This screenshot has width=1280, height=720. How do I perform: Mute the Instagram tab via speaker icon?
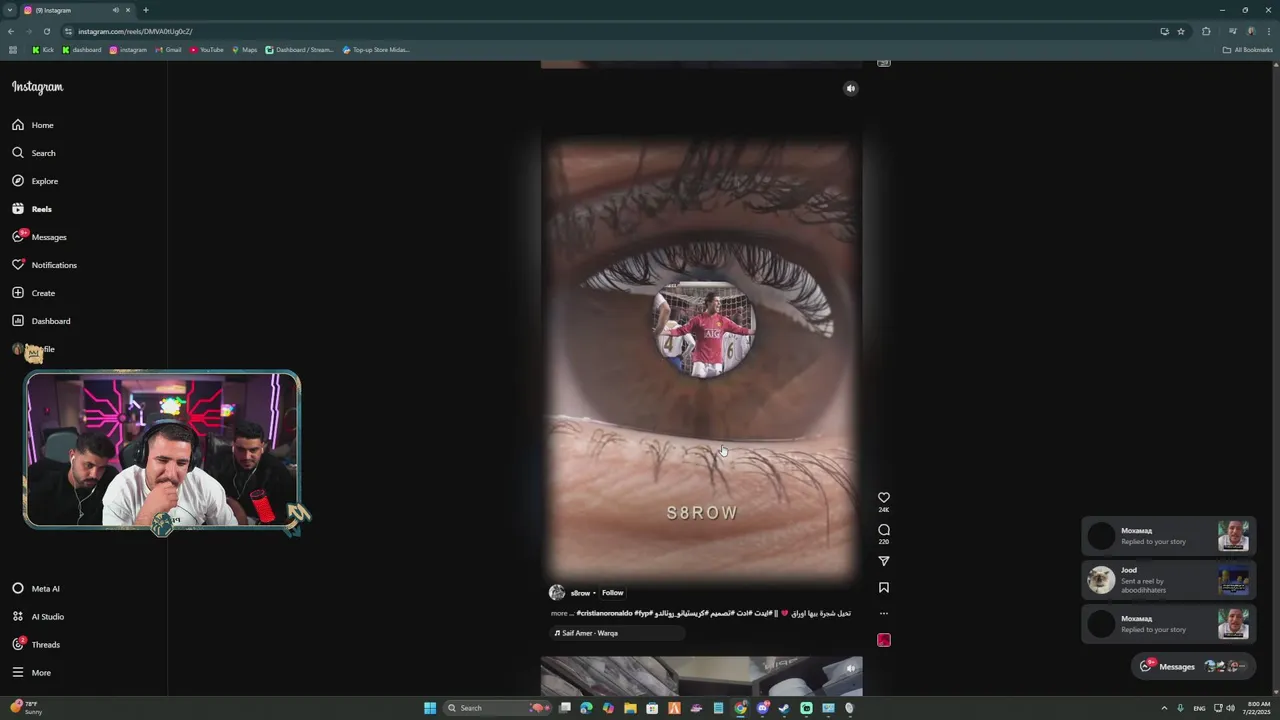116,10
